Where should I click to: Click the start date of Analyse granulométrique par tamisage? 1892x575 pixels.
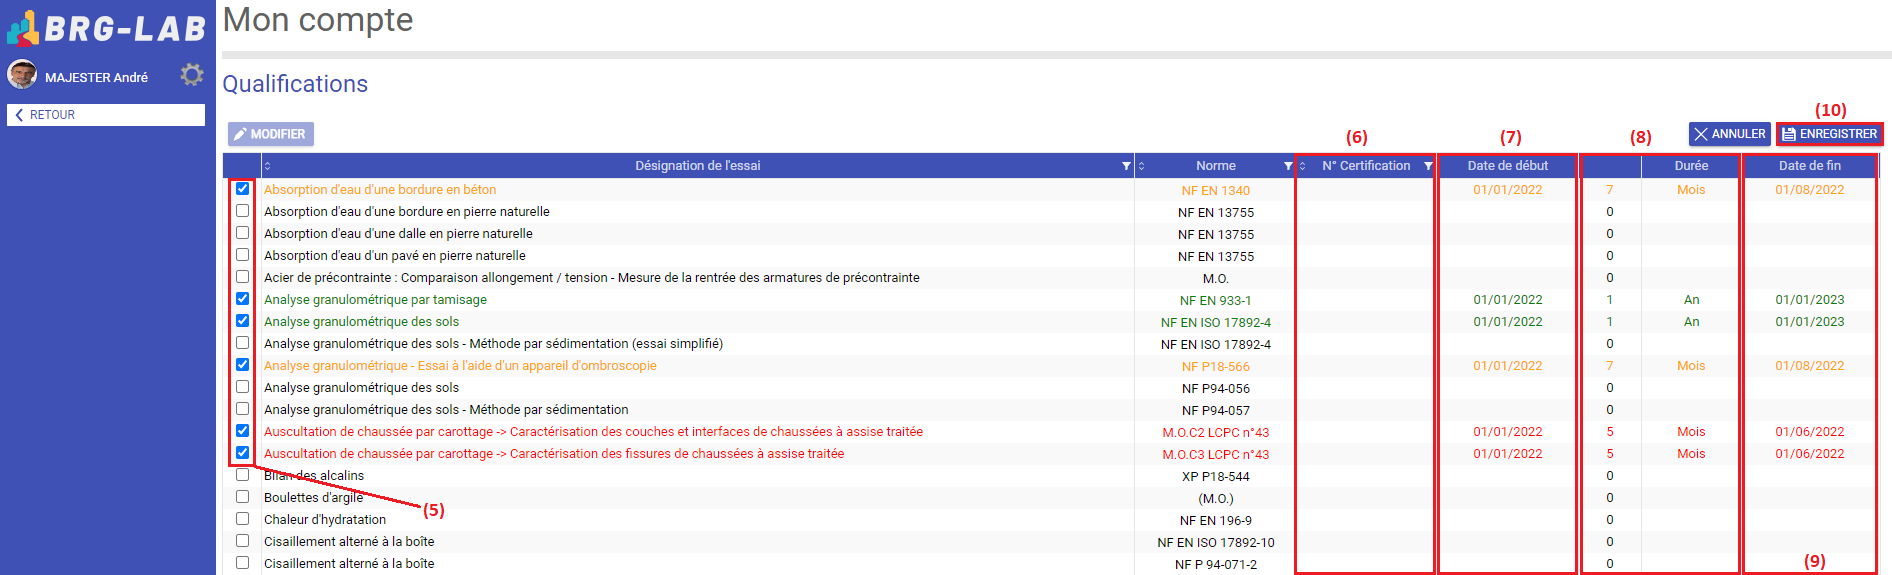1507,300
